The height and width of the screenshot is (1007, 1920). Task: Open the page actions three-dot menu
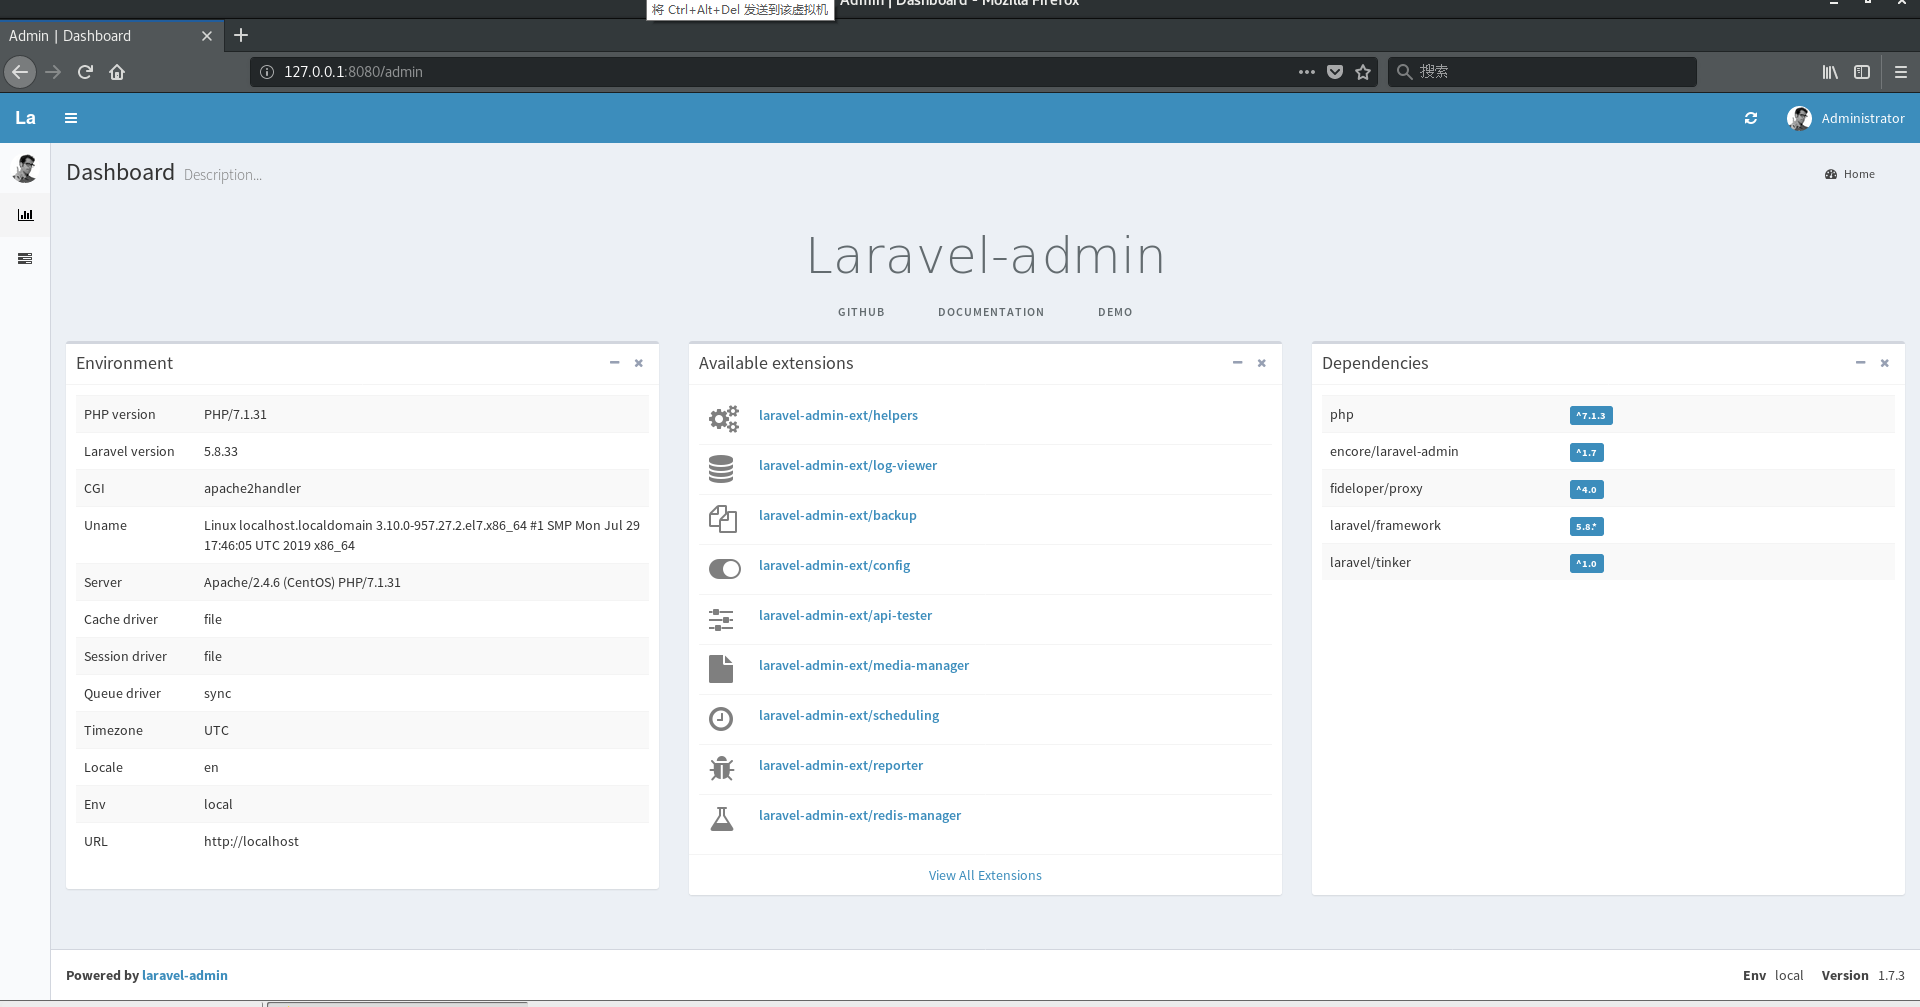[1307, 72]
